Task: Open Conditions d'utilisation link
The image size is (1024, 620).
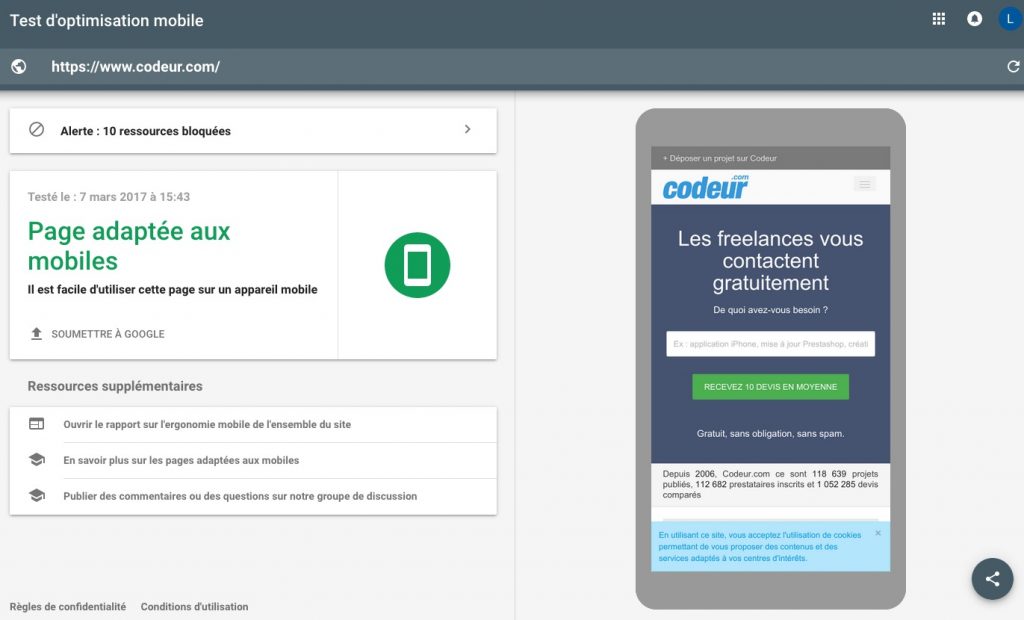Action: (194, 607)
